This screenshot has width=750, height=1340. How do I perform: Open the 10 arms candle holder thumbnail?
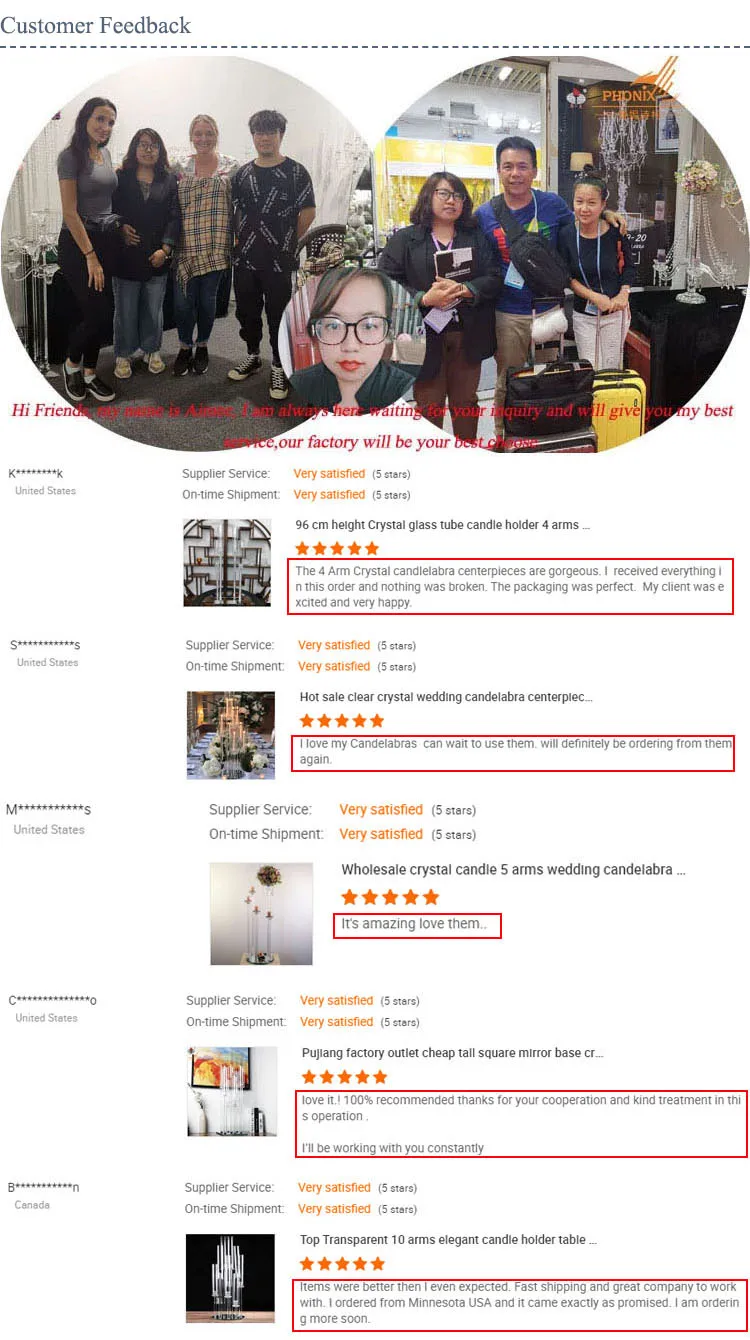coord(230,1278)
